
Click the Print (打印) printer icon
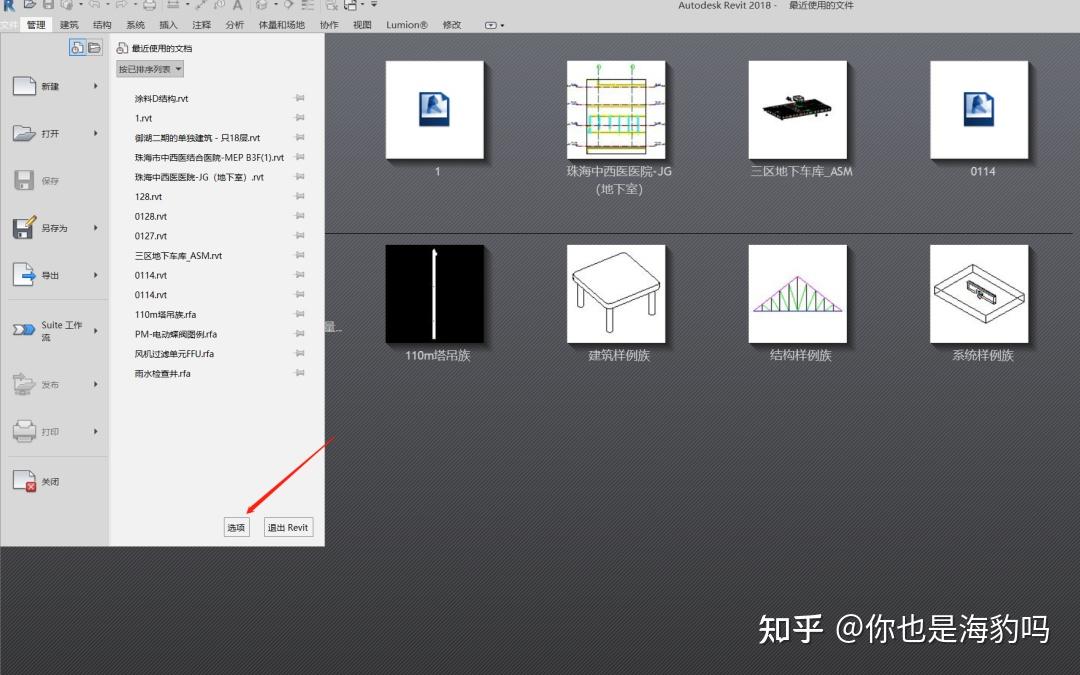coord(24,431)
